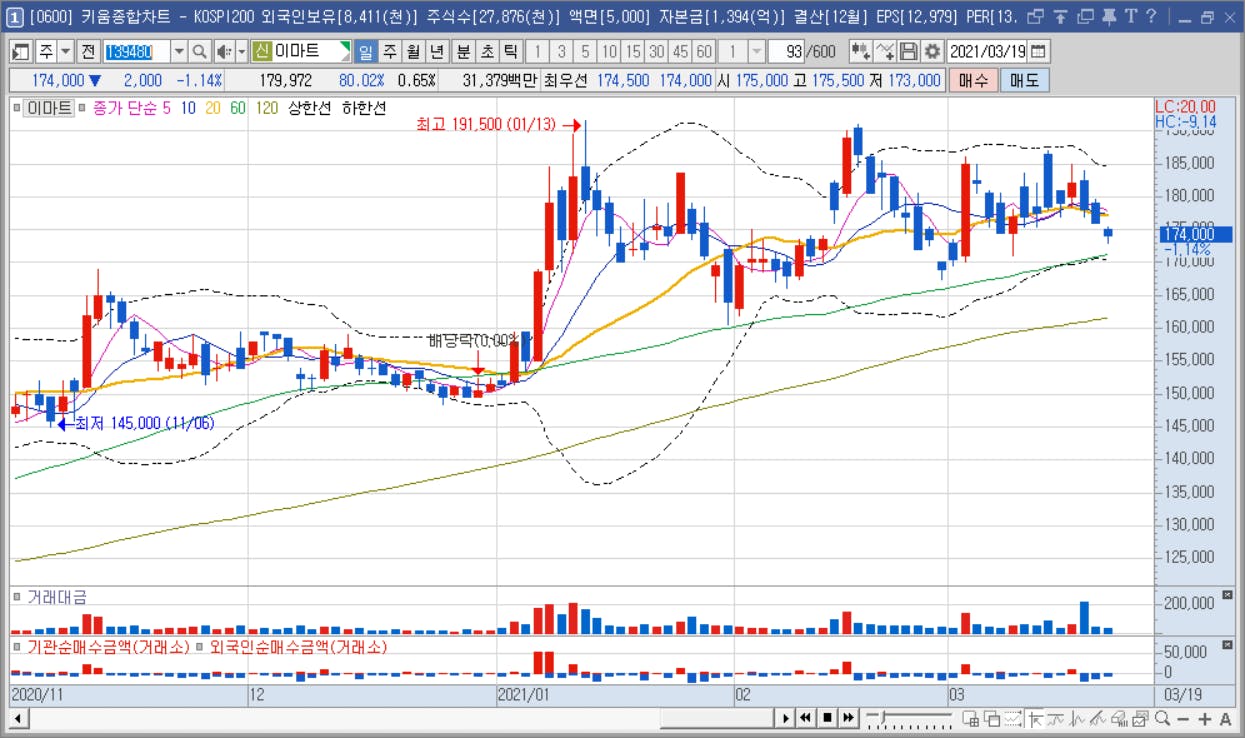Click the 매수 buy button
1245x738 pixels.
pos(973,80)
